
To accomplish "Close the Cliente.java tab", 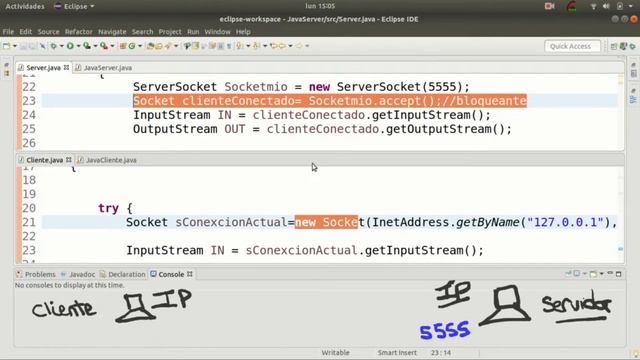I will click(69, 160).
